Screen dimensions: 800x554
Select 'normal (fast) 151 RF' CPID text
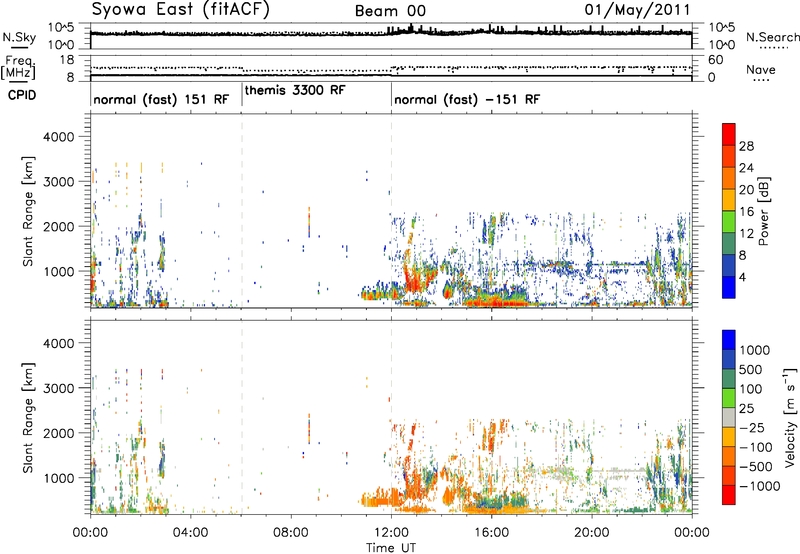point(161,99)
